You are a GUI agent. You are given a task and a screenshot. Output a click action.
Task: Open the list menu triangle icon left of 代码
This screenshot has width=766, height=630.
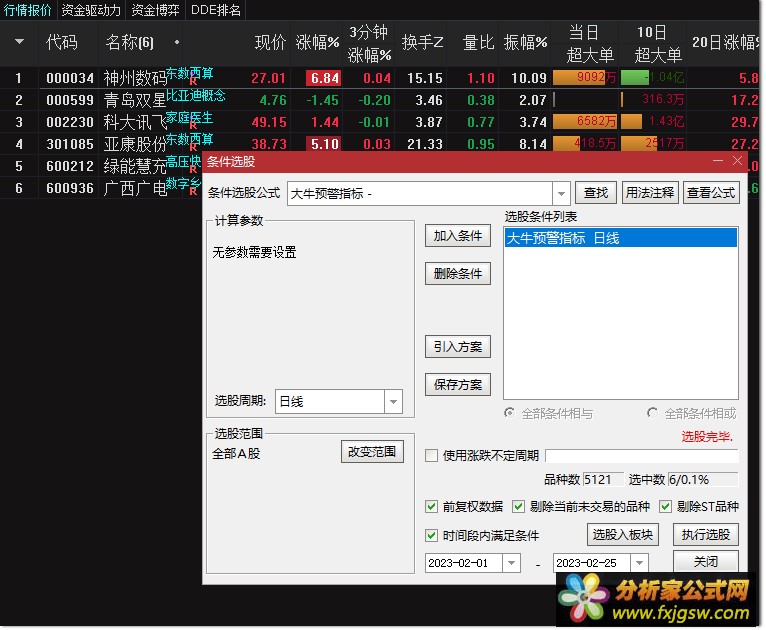(20, 42)
